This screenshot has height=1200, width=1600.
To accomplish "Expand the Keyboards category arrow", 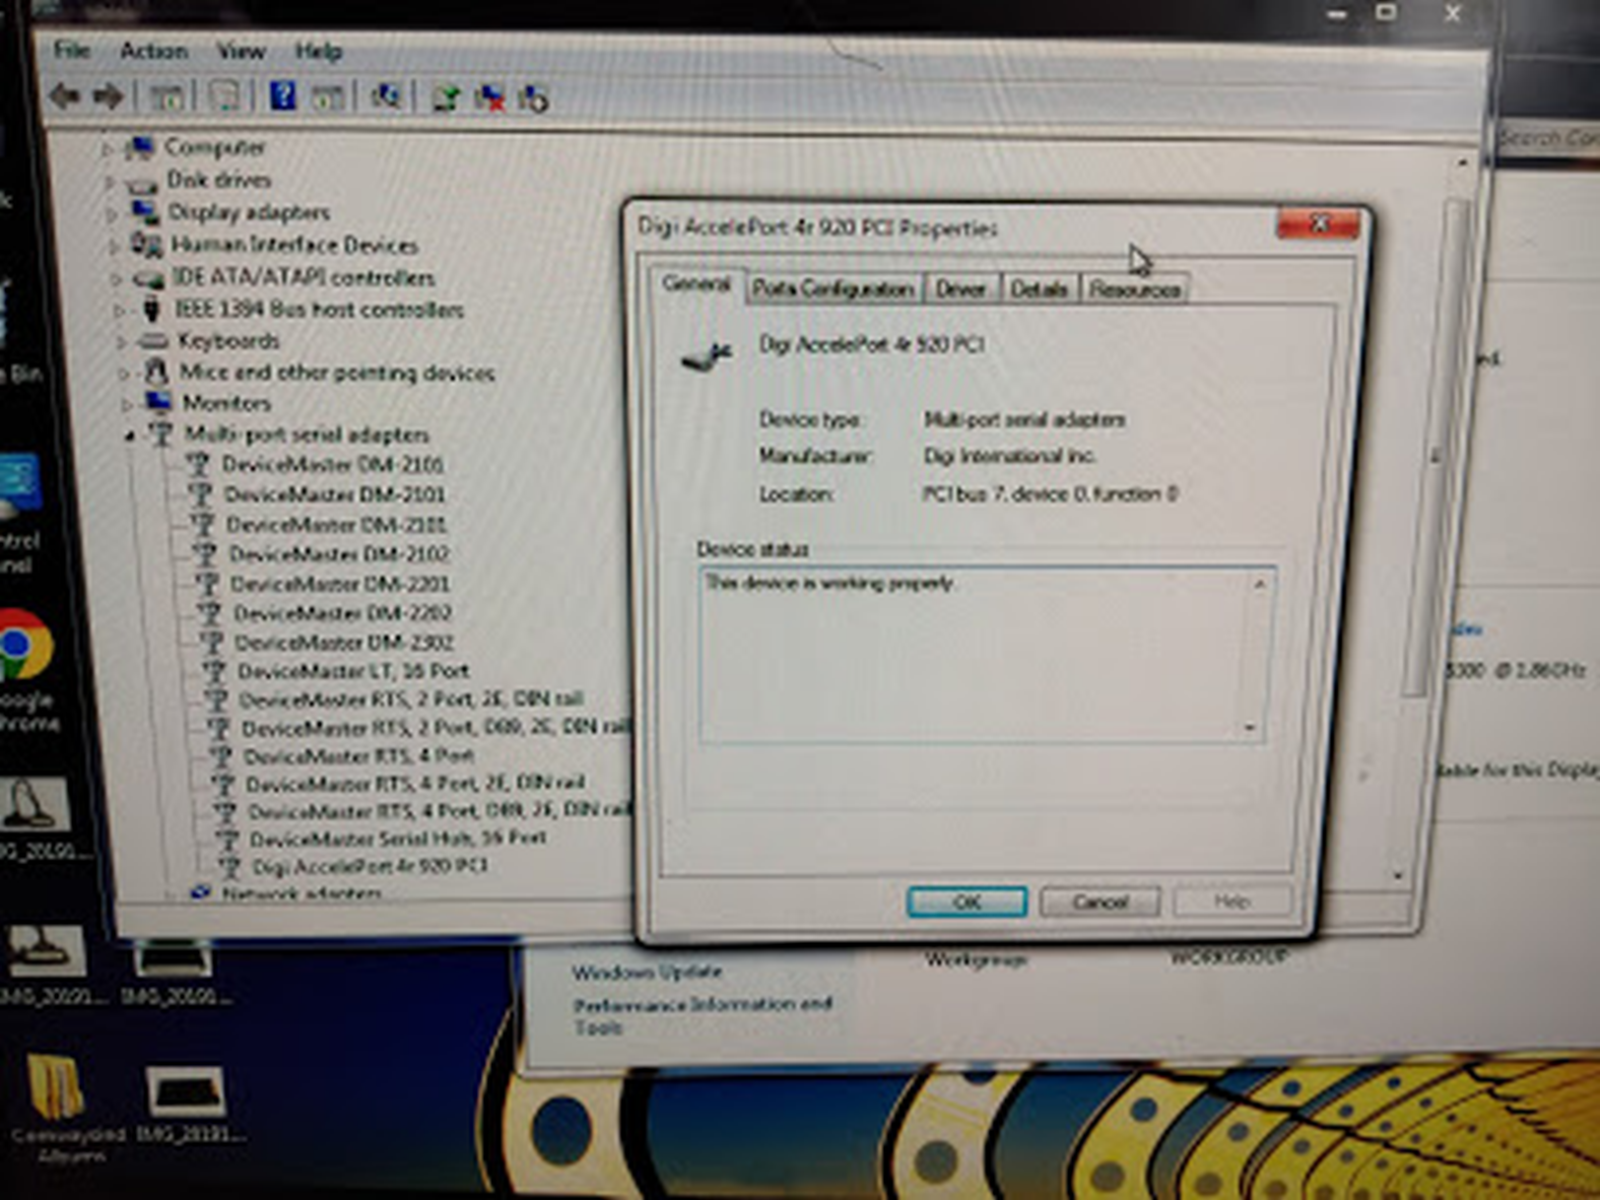I will click(x=122, y=342).
